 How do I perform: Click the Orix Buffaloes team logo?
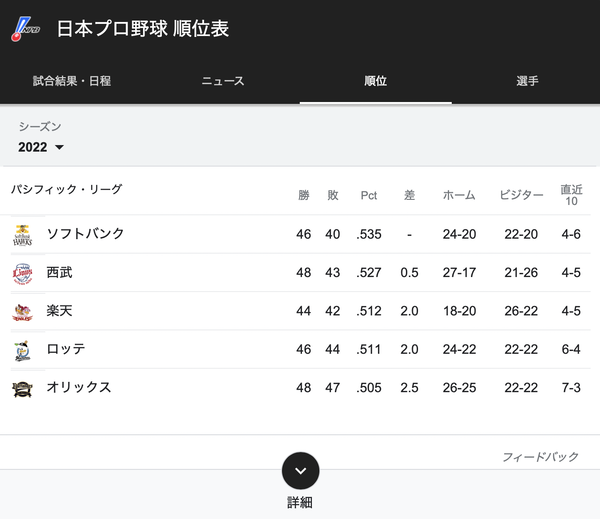(x=23, y=389)
